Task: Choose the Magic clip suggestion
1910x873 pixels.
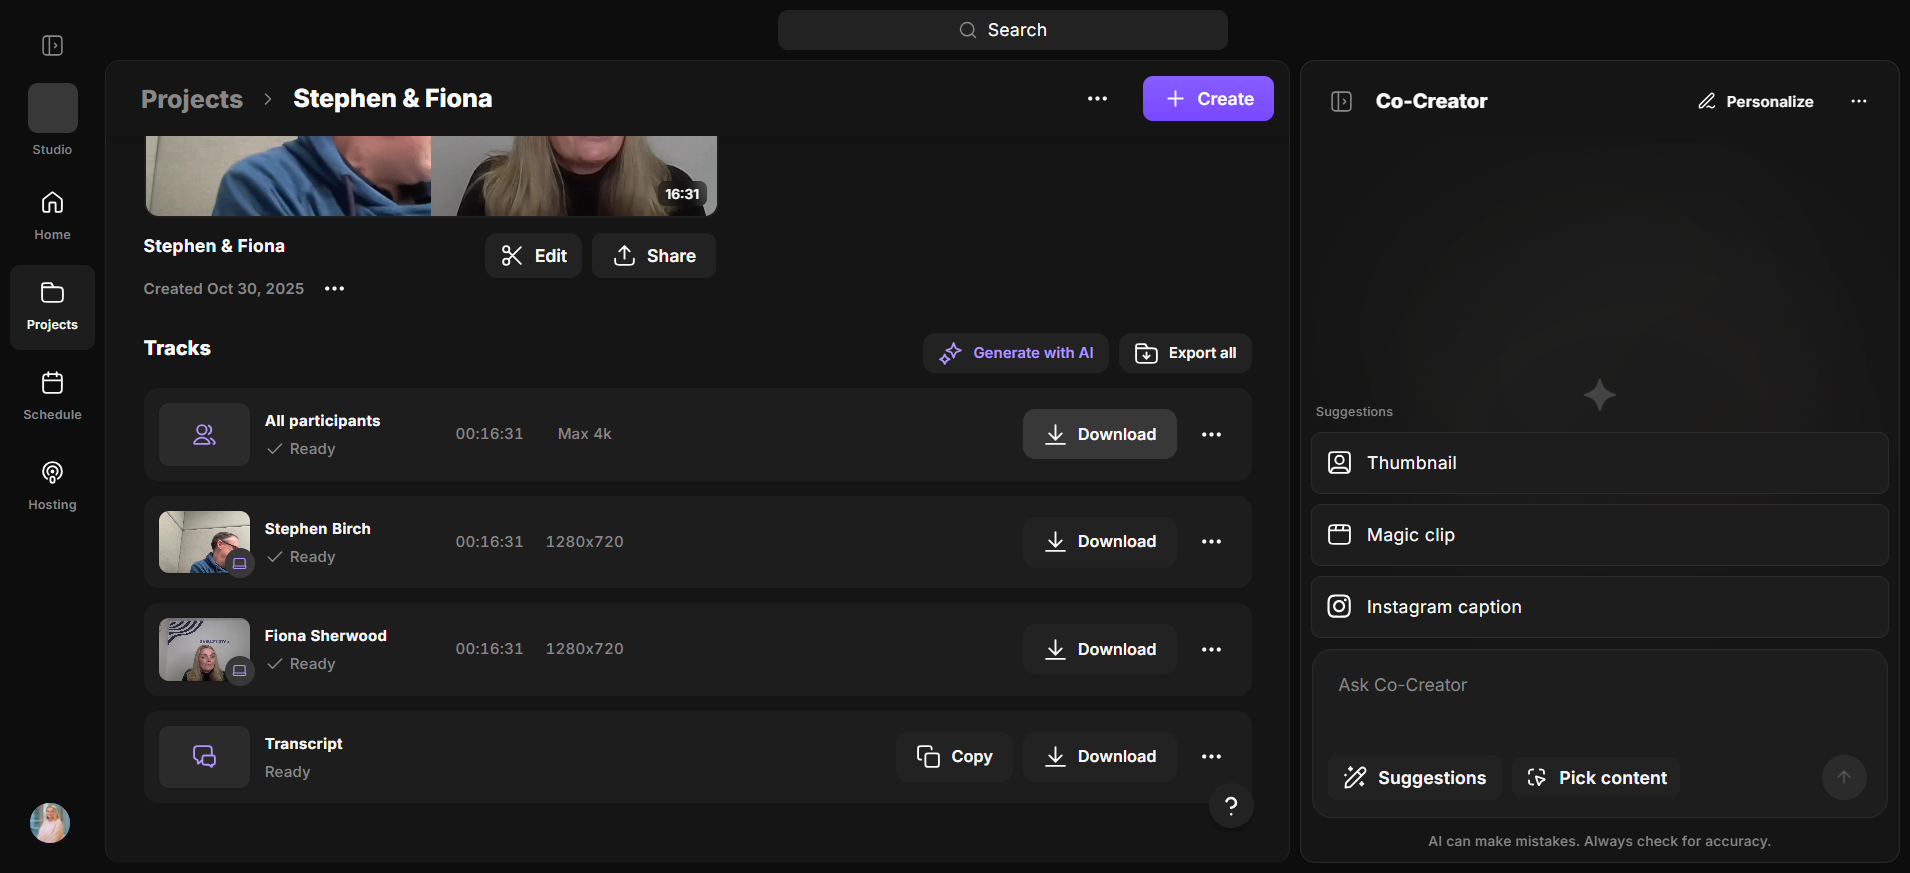Action: coord(1599,535)
